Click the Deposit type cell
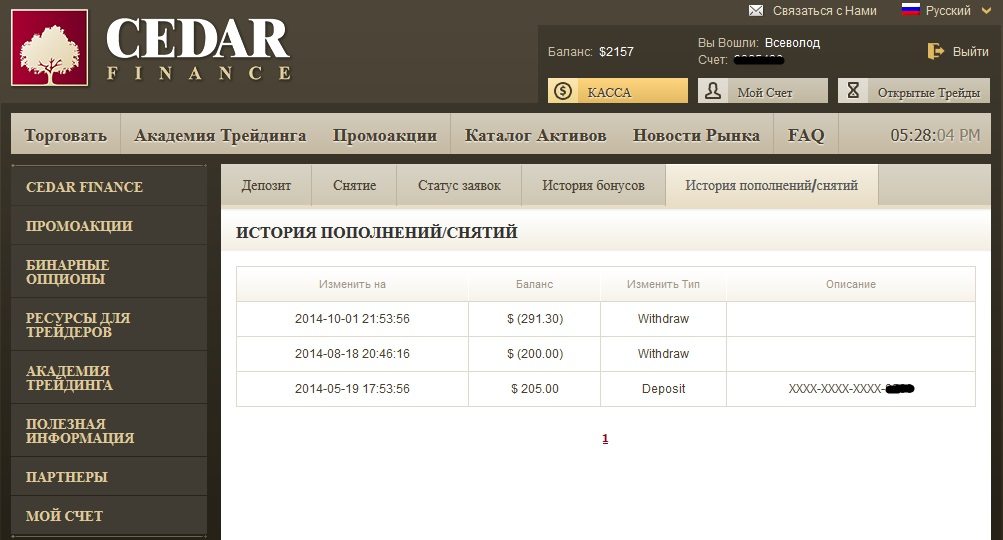1003x540 pixels. 663,389
